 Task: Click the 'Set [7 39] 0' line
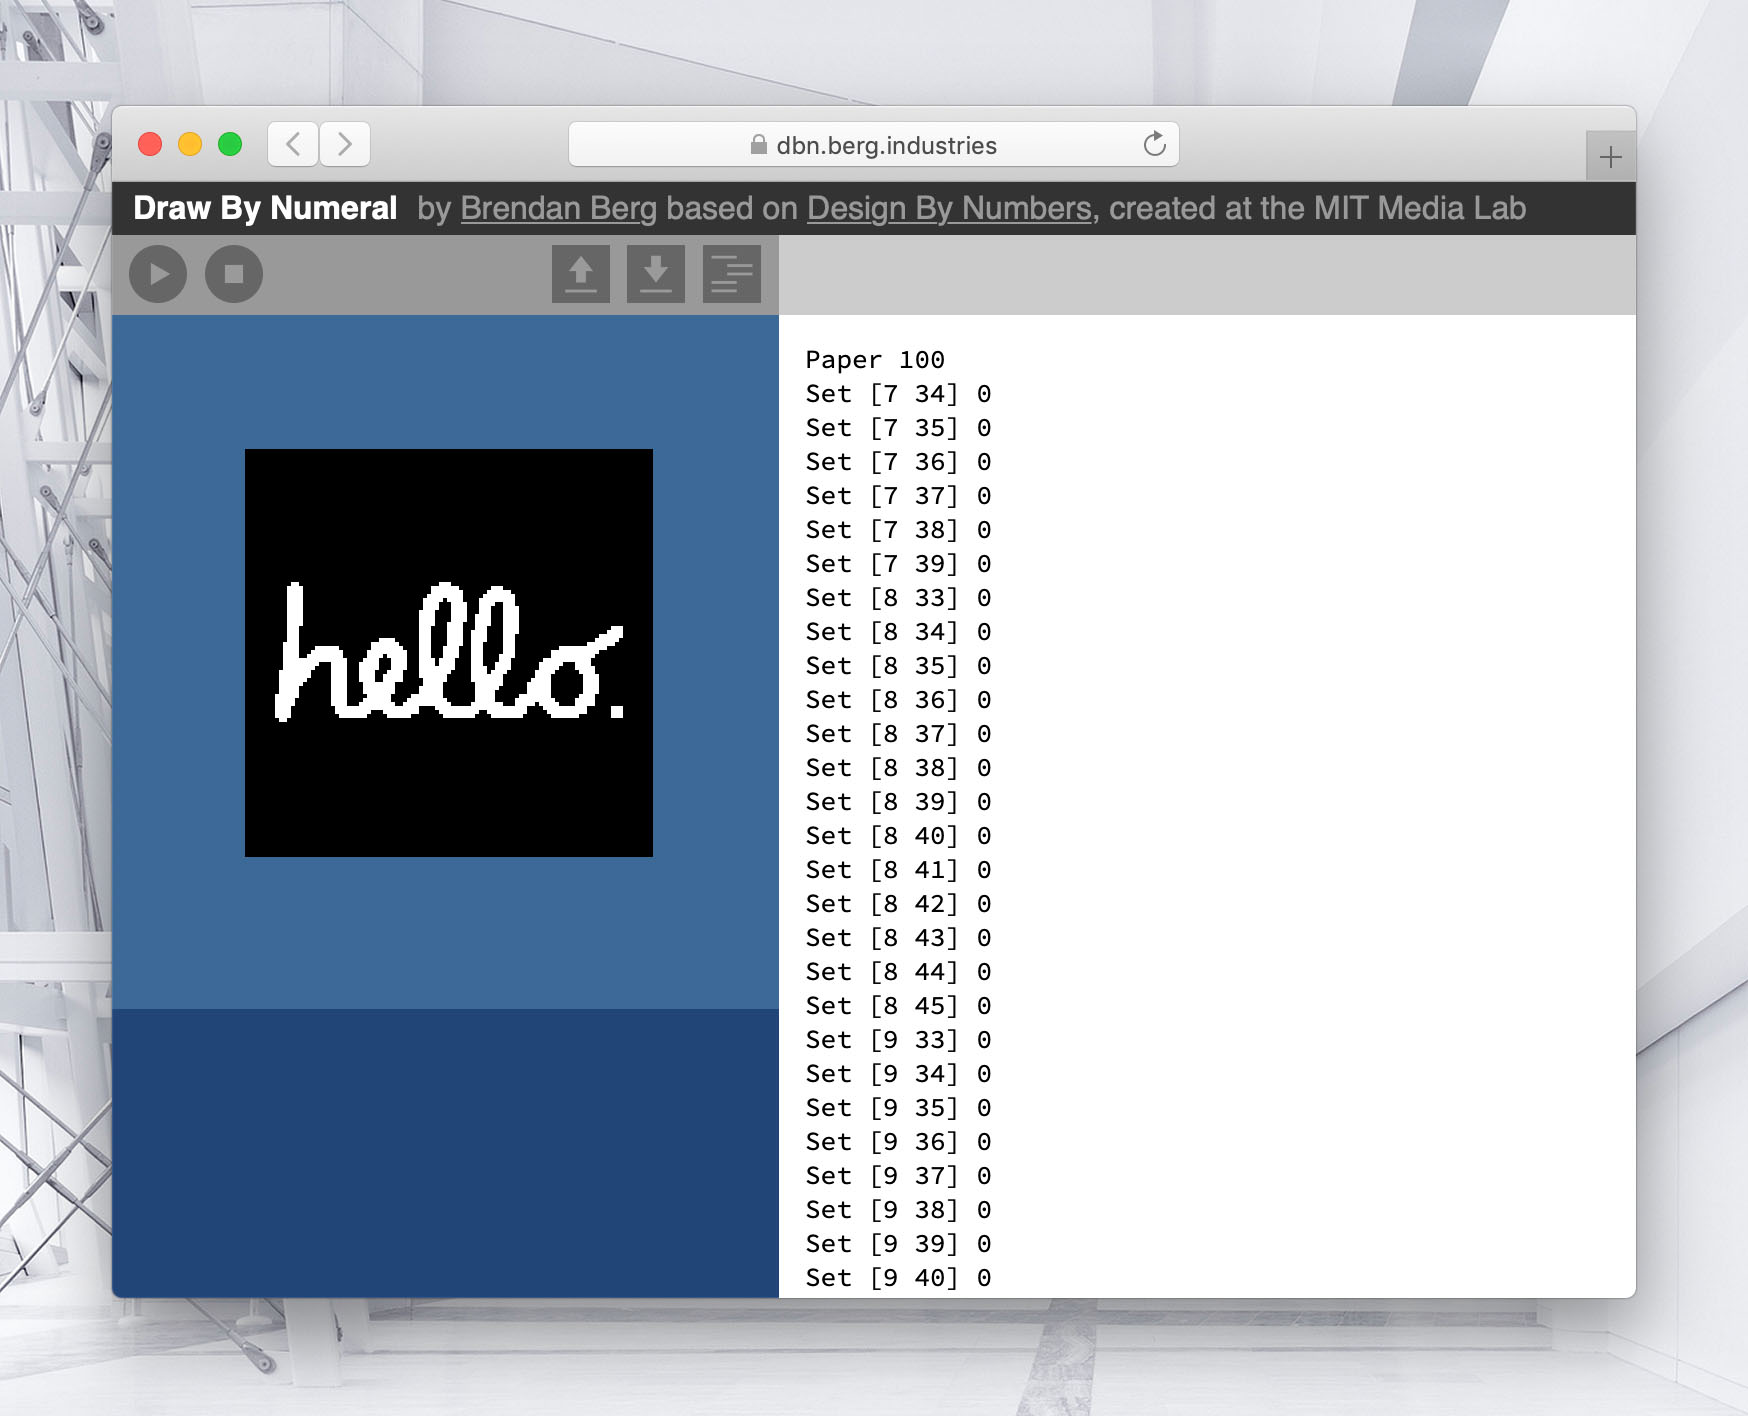click(899, 564)
